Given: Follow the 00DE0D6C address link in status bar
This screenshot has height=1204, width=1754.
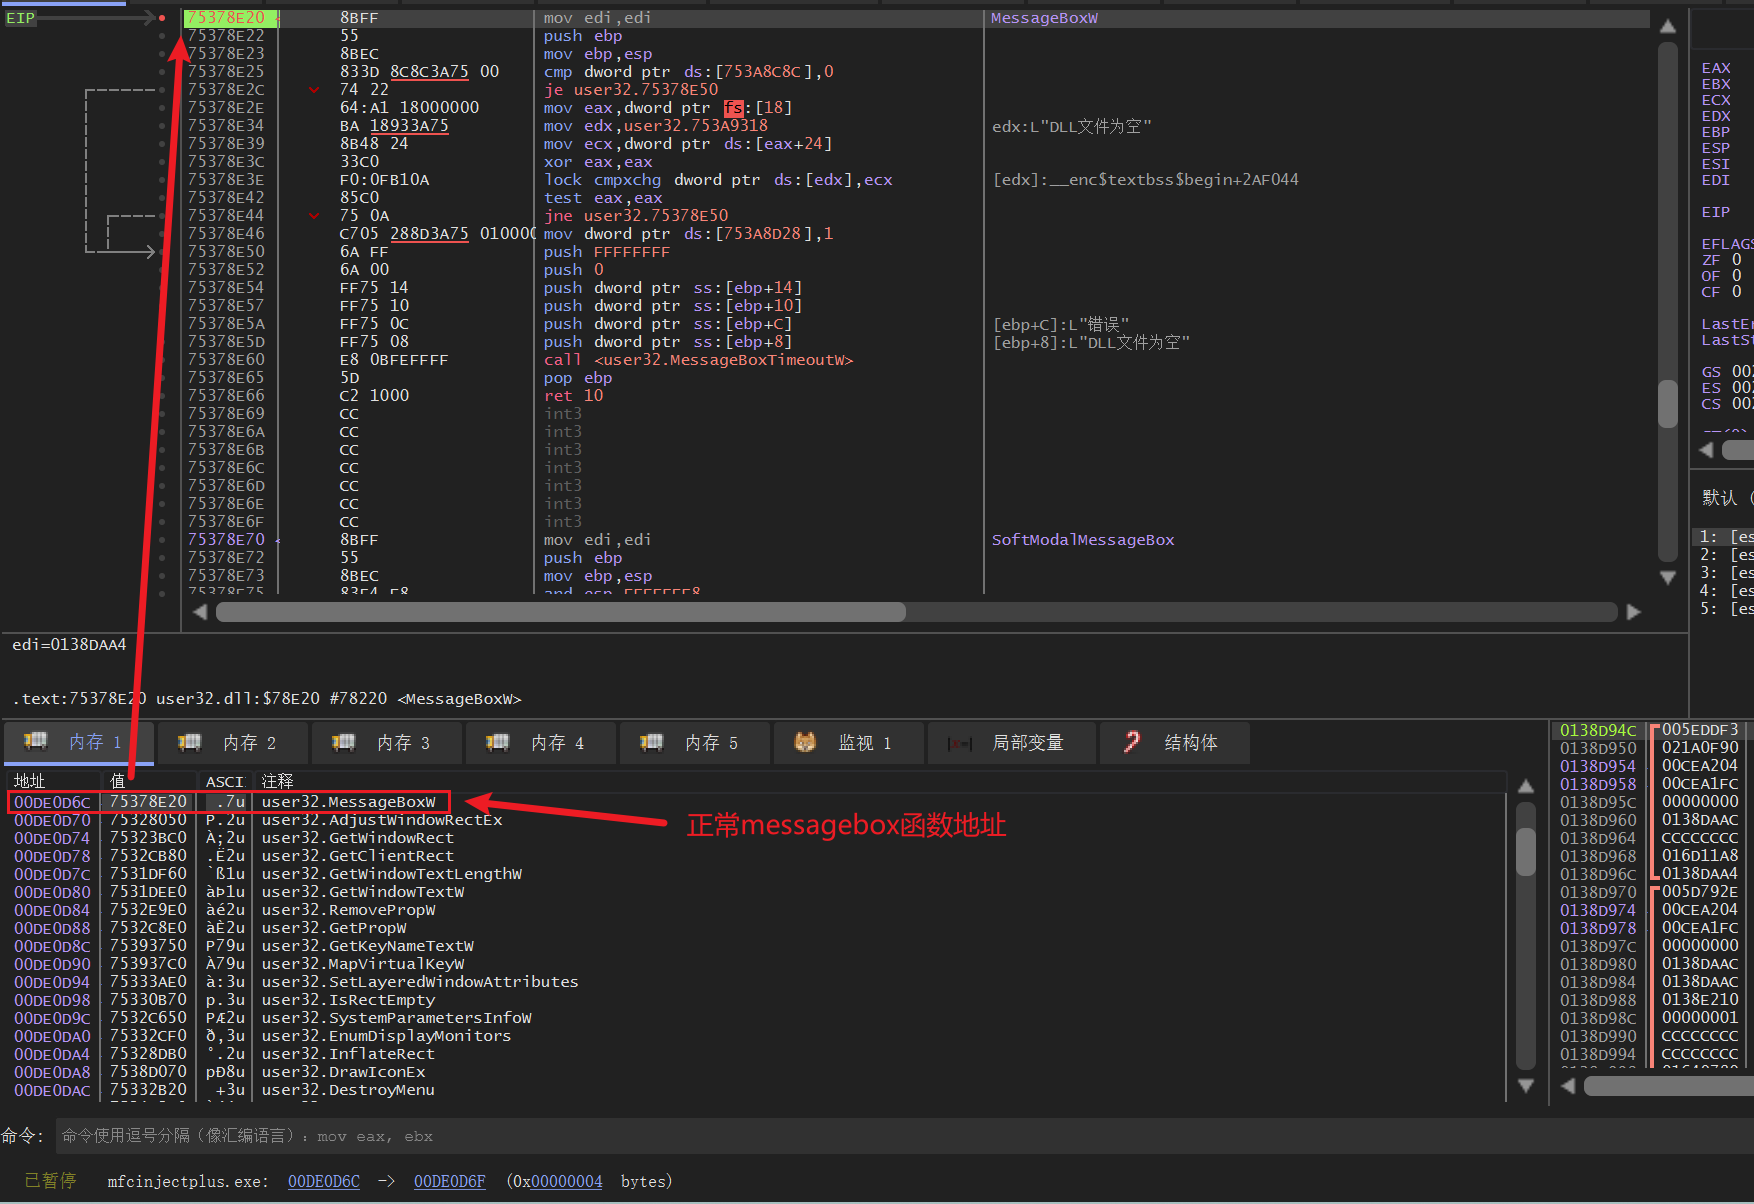Looking at the screenshot, I should [x=324, y=1181].
